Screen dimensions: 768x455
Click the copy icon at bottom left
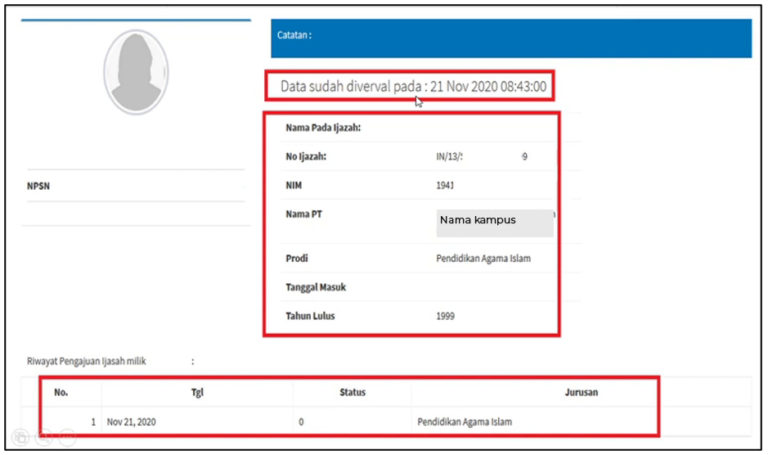point(20,437)
